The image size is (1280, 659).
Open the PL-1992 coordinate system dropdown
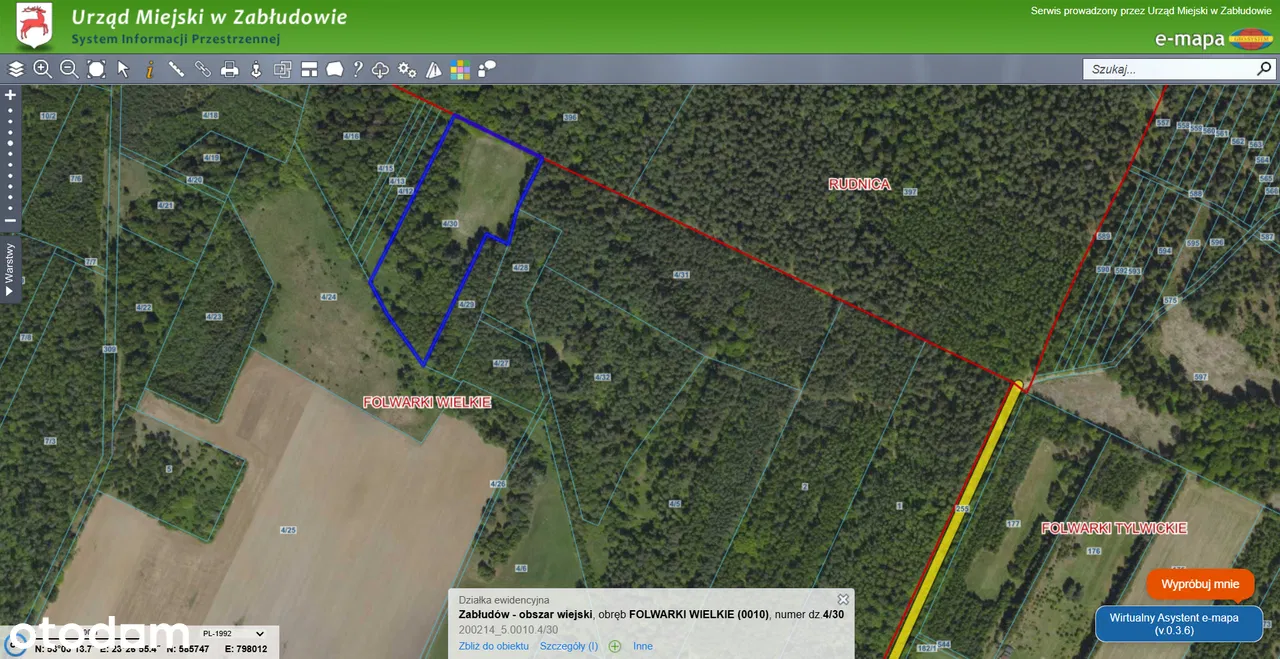click(x=233, y=633)
